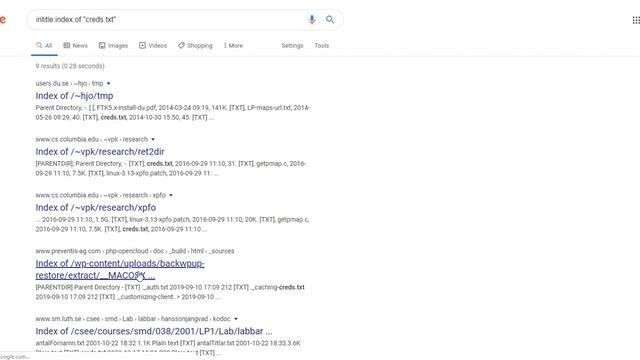
Task: Open the More search options menu
Action: click(x=233, y=45)
